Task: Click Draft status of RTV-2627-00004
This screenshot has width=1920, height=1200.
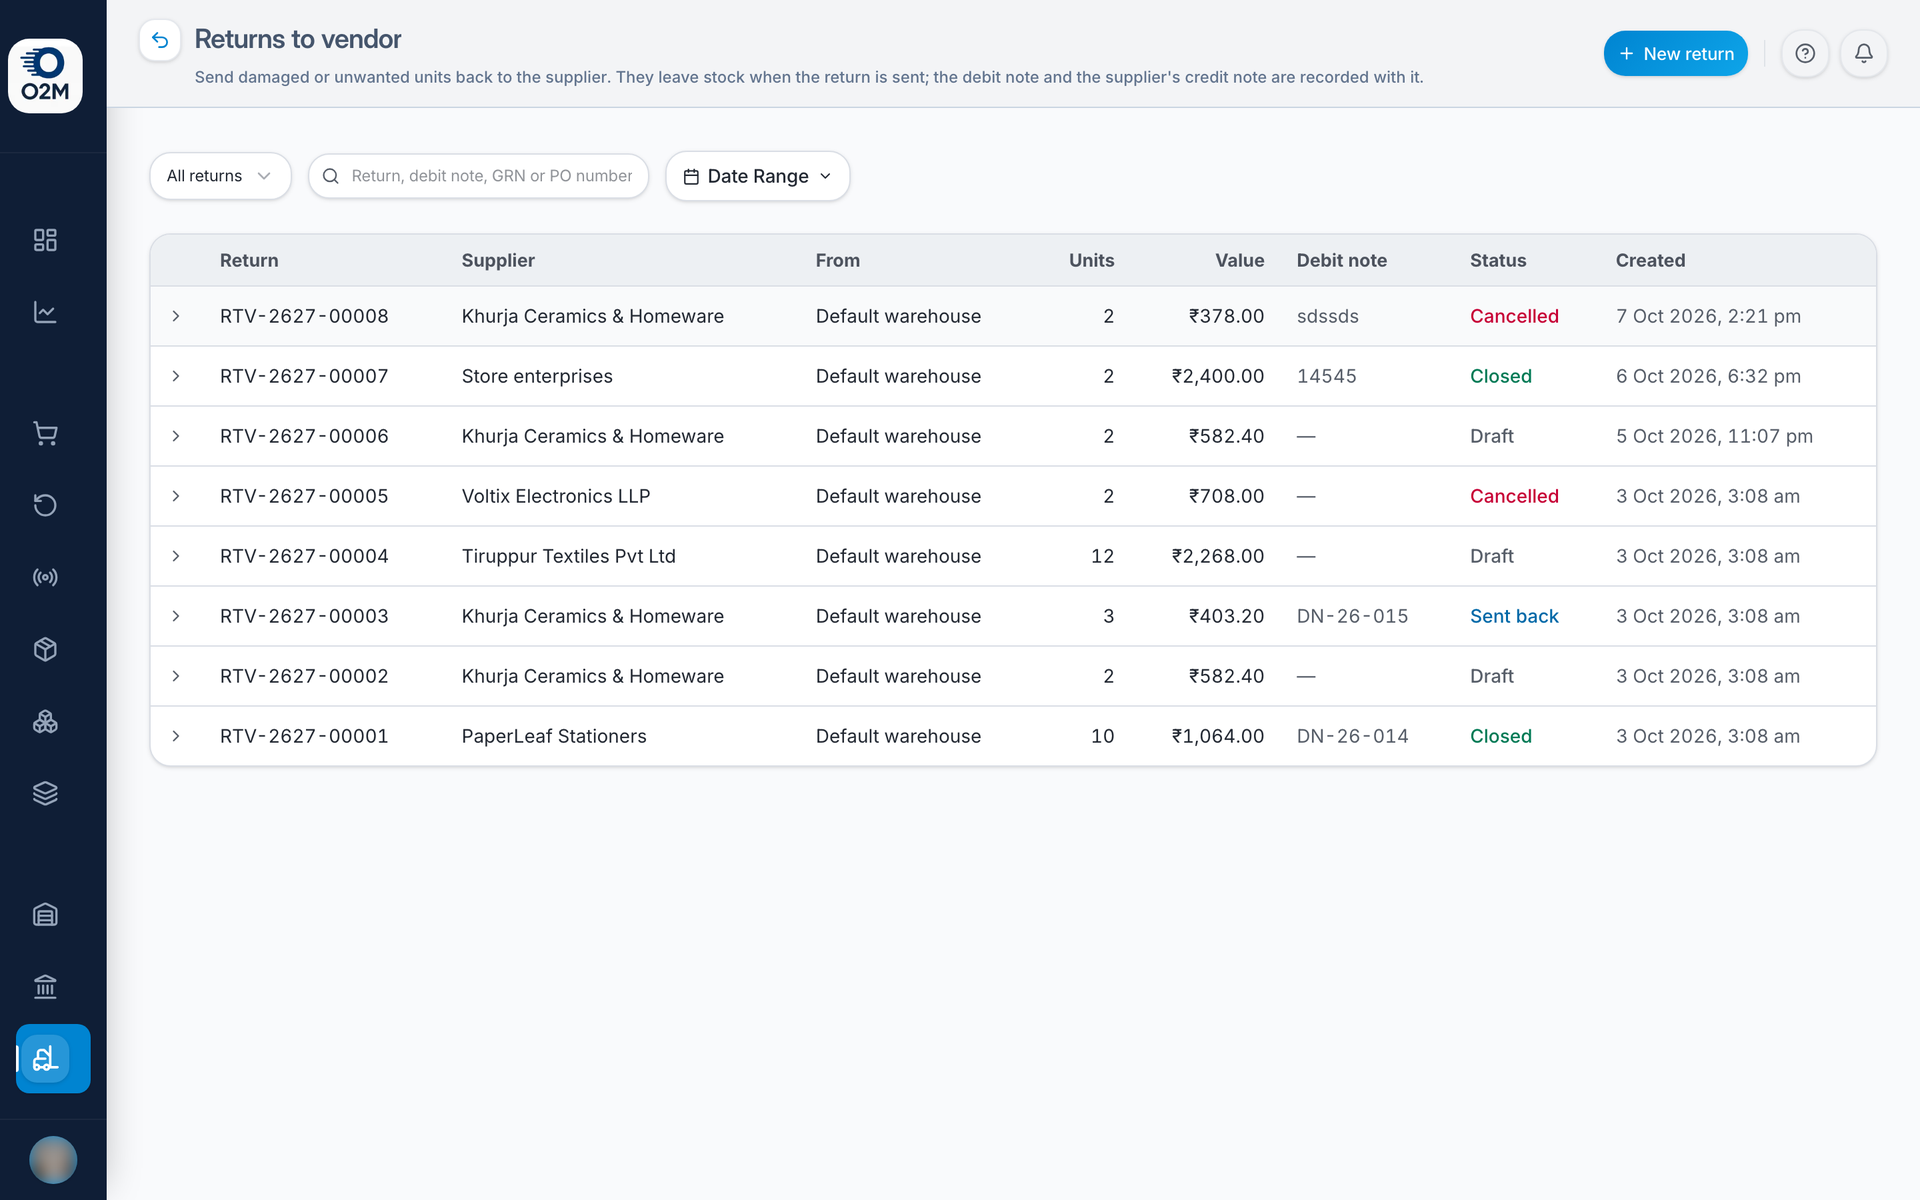Action: (1492, 556)
